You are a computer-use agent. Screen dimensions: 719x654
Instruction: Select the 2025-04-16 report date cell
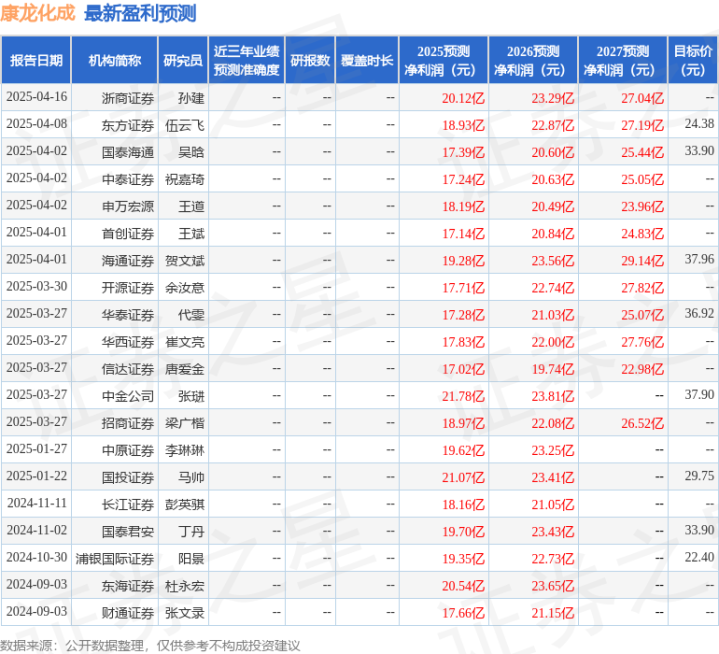pyautogui.click(x=36, y=98)
